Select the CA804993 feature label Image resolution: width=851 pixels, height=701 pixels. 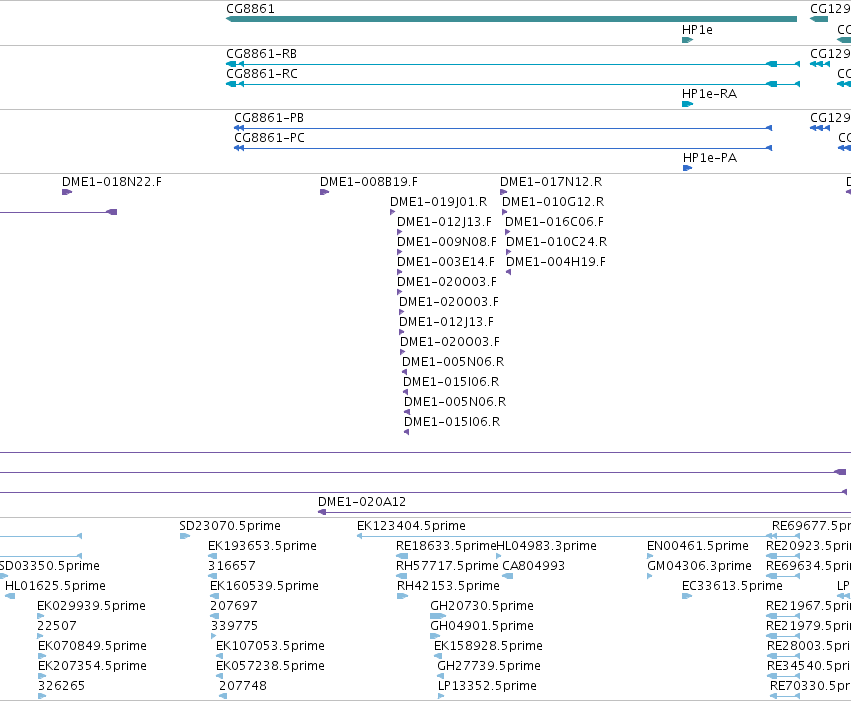click(x=534, y=566)
